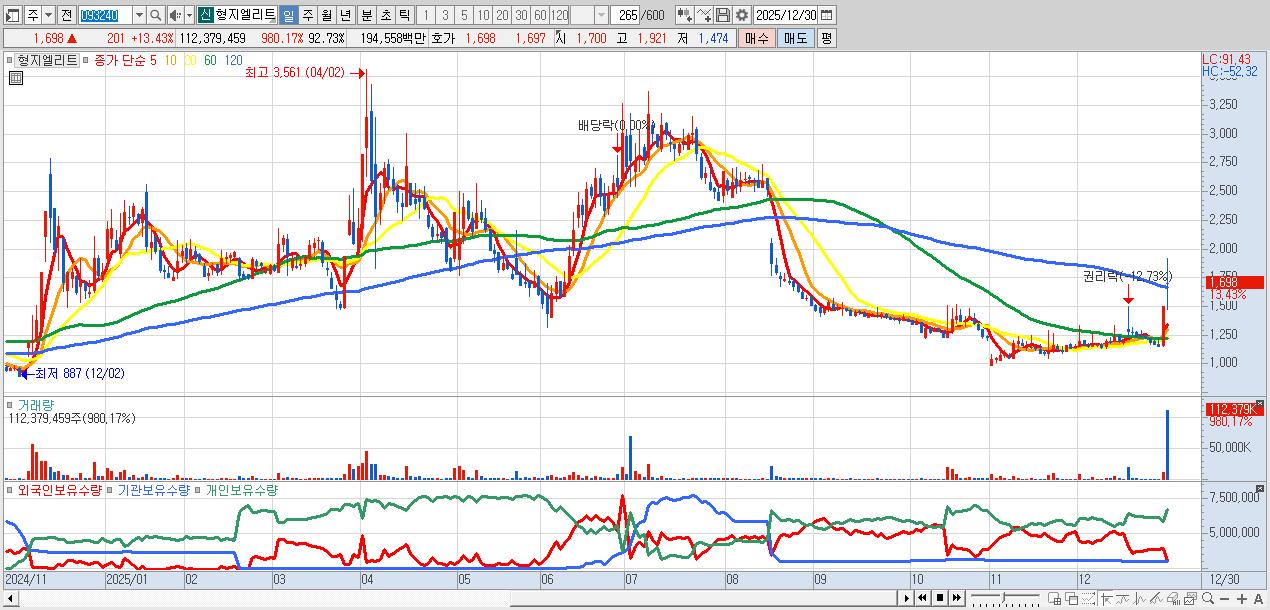Click the stock code input 093240
Image resolution: width=1270 pixels, height=610 pixels.
pos(105,16)
